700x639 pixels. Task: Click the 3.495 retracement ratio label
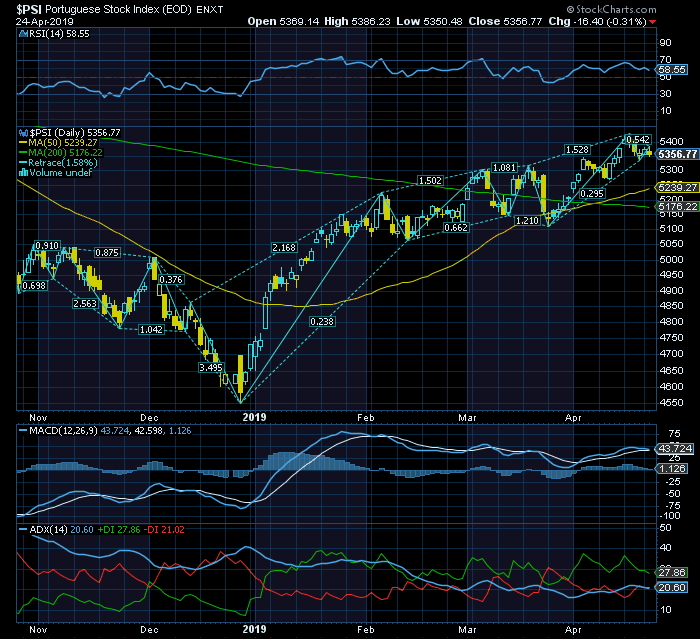(x=211, y=367)
